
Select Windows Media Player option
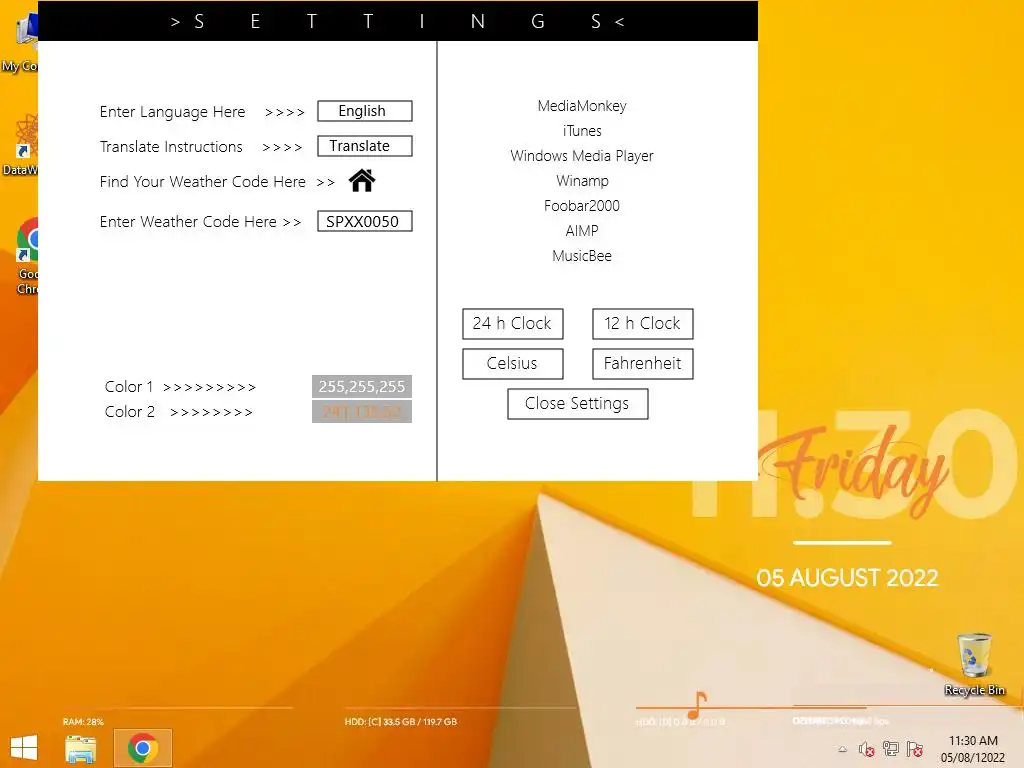pos(582,155)
